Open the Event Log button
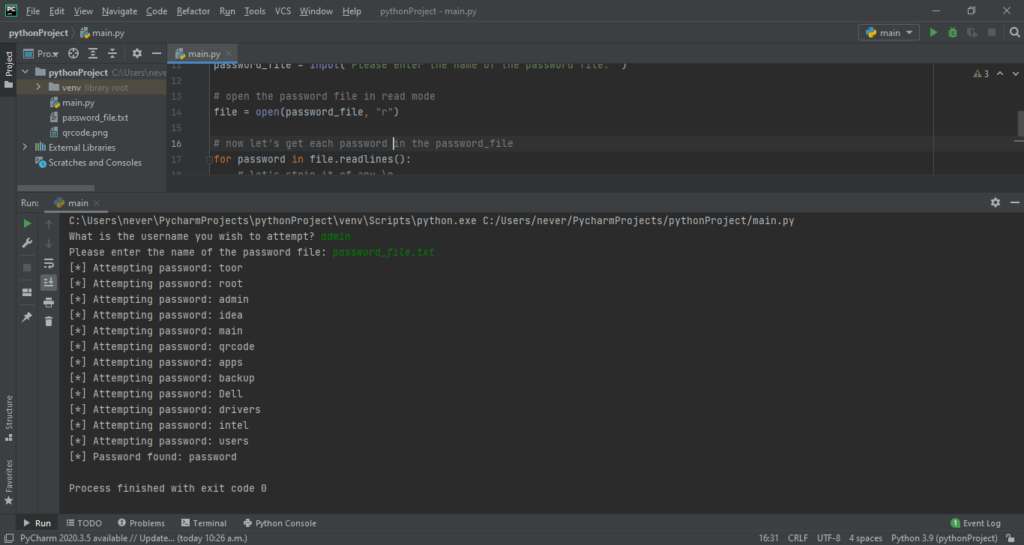1024x545 pixels. [975, 523]
